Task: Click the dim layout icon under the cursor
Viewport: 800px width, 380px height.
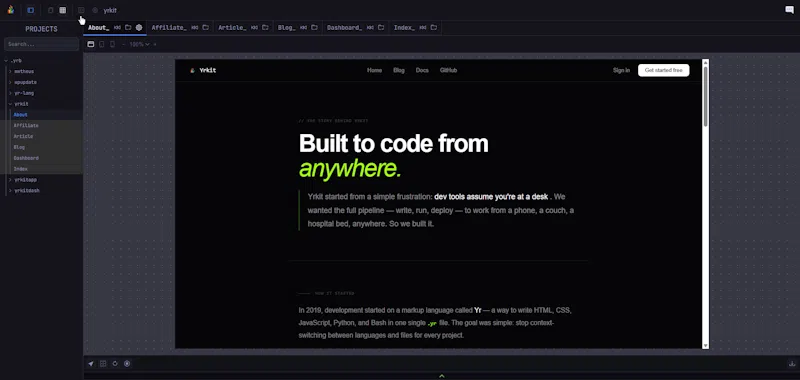Action: (x=81, y=10)
